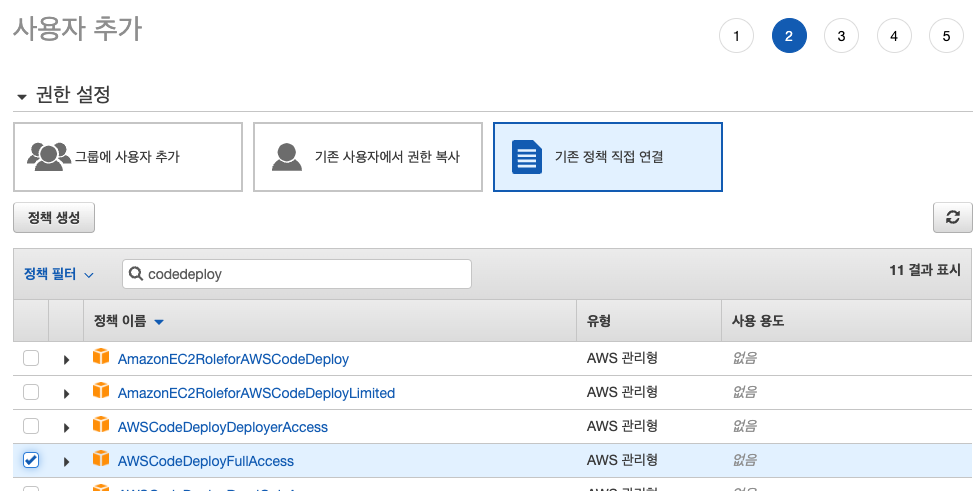The height and width of the screenshot is (491, 980).
Task: Click the orange box icon for AWSCodeDeployFullAccess
Action: [101, 459]
